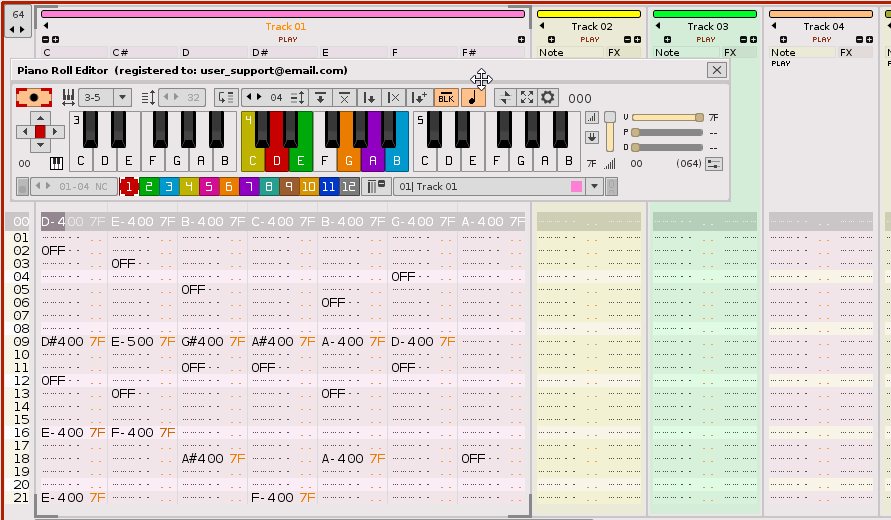This screenshot has width=891, height=520.
Task: Click the right arrow on the navigation pad
Action: [x=56, y=132]
